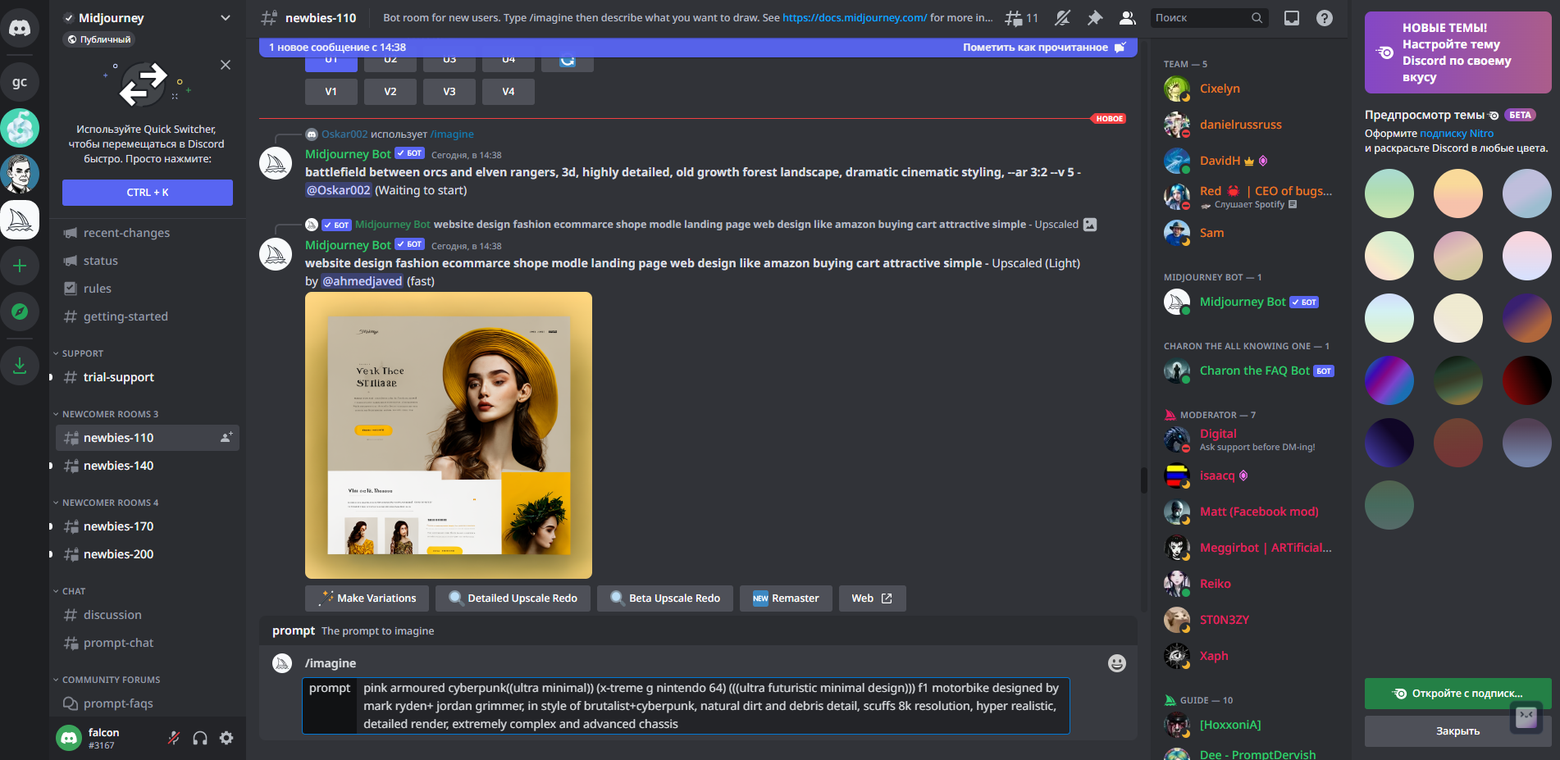
Task: Open image icon on replied message
Action: point(1090,225)
